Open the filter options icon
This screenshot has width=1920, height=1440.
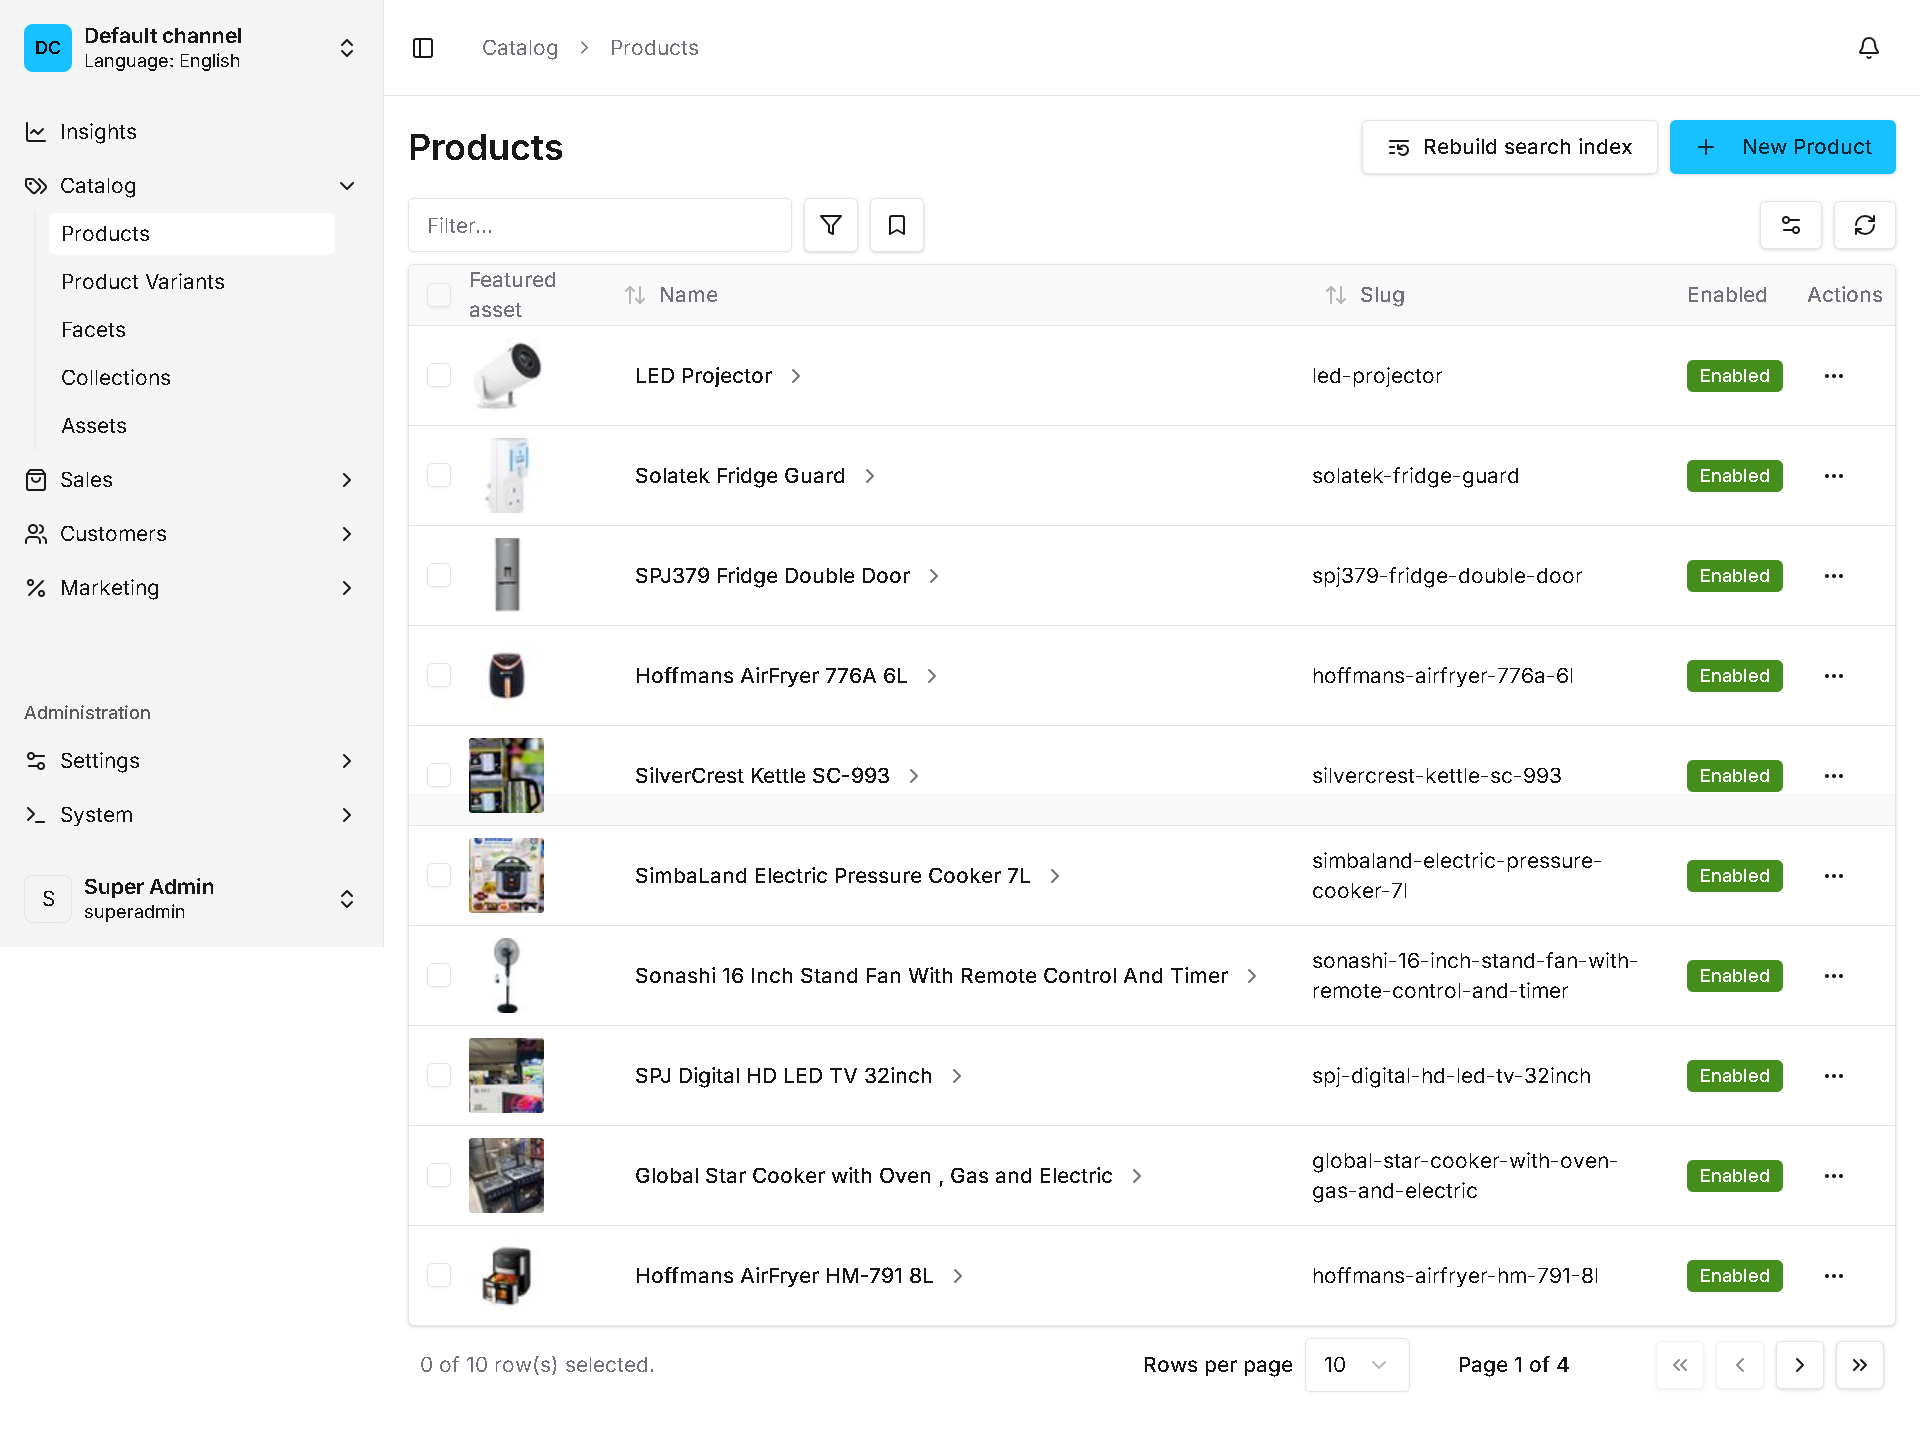point(830,225)
